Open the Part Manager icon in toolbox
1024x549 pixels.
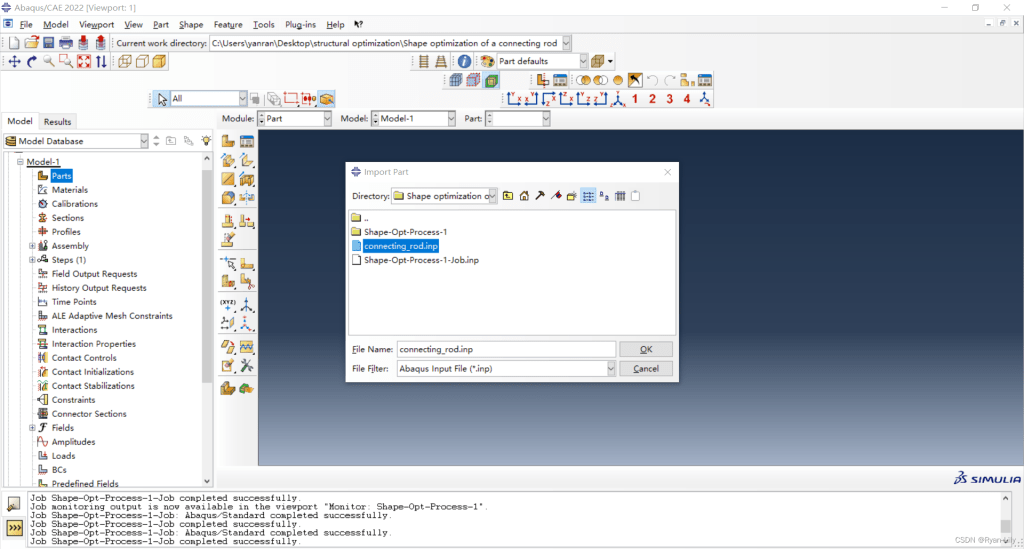[247, 141]
